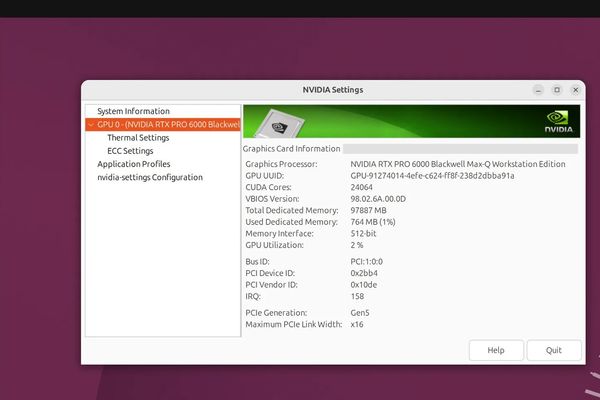The image size is (600, 400).
Task: Click the NVIDIA logo in banner
Action: pos(558,122)
